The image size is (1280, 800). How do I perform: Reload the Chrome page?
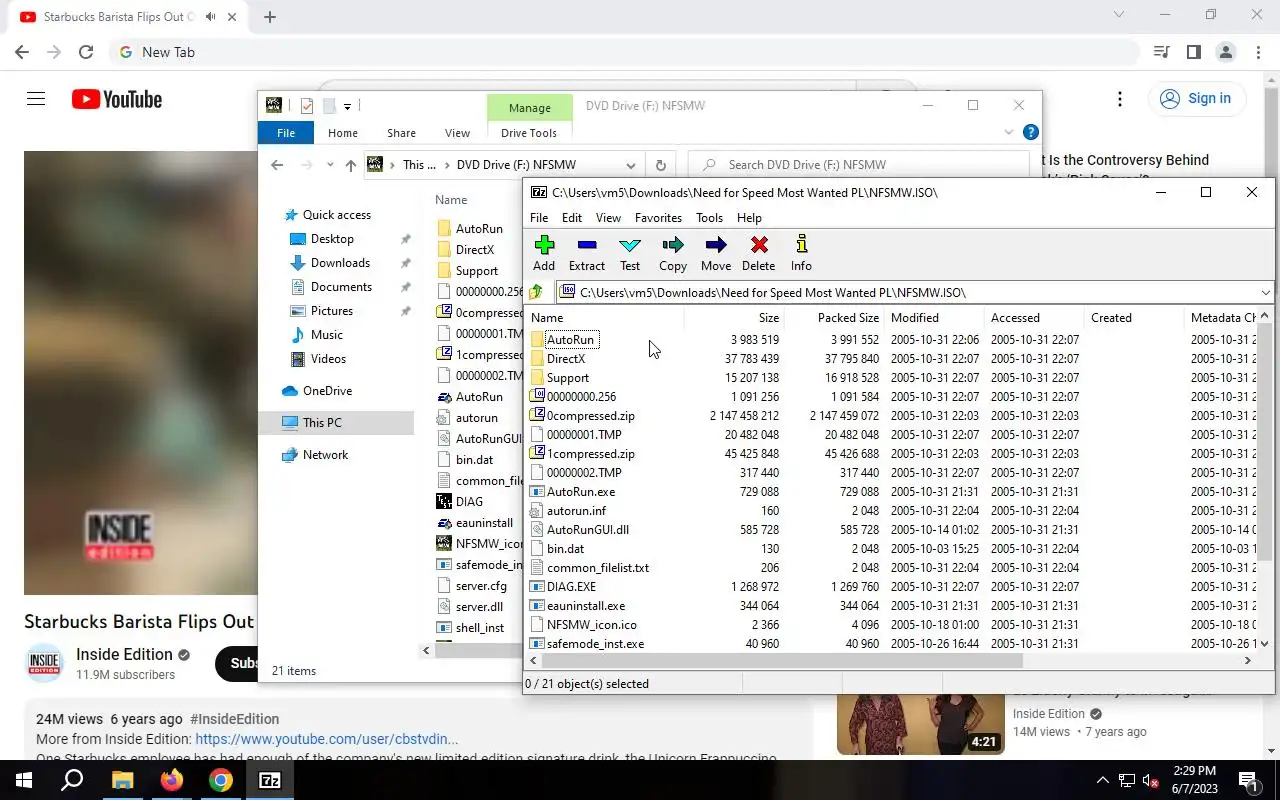click(86, 52)
